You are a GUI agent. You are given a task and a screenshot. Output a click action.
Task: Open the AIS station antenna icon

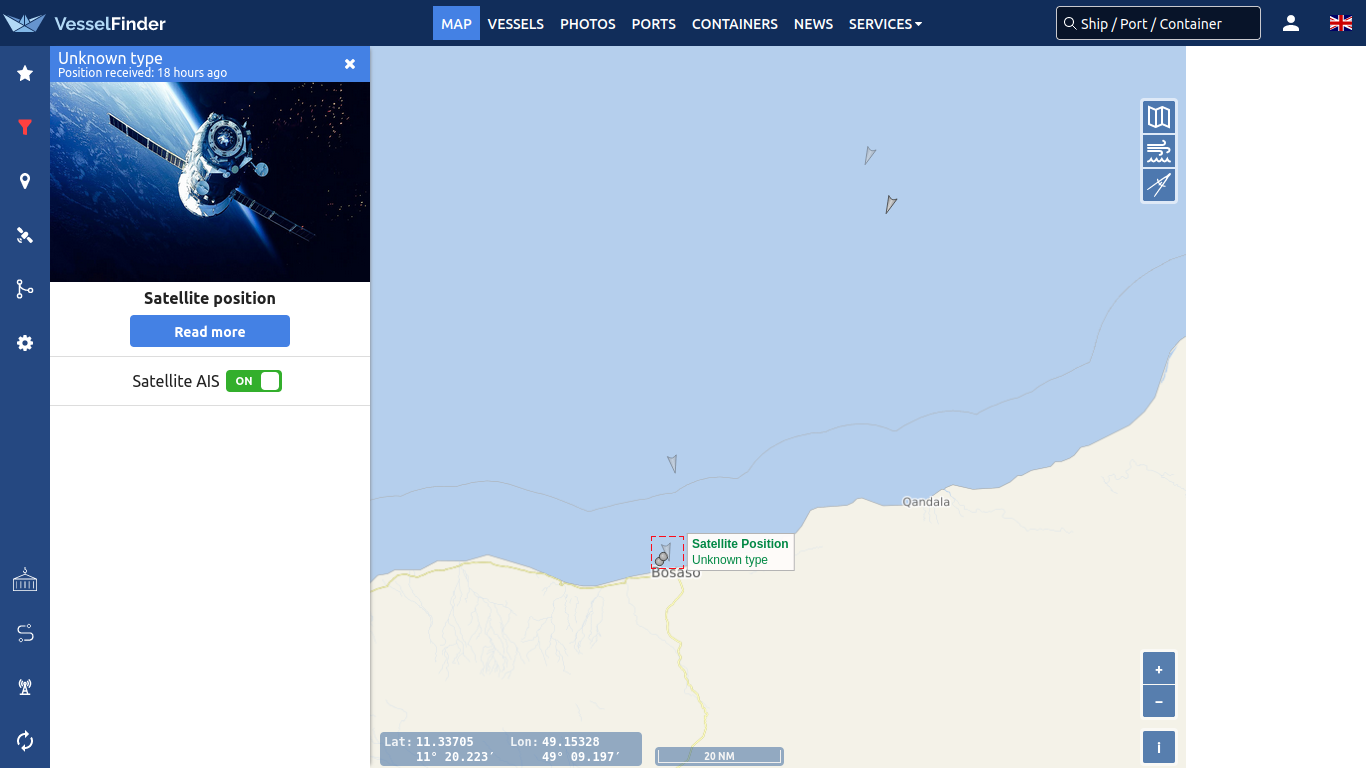[x=25, y=687]
